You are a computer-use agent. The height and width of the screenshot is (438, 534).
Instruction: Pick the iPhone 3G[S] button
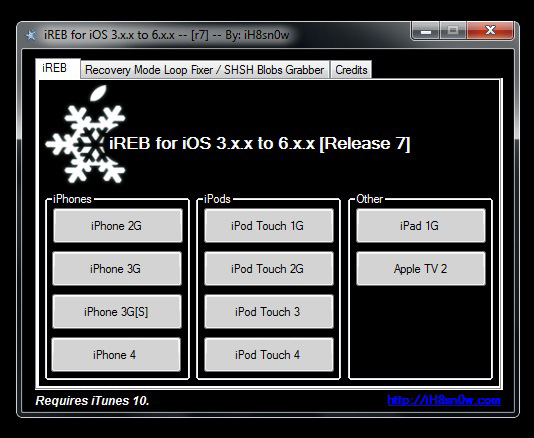click(x=117, y=311)
